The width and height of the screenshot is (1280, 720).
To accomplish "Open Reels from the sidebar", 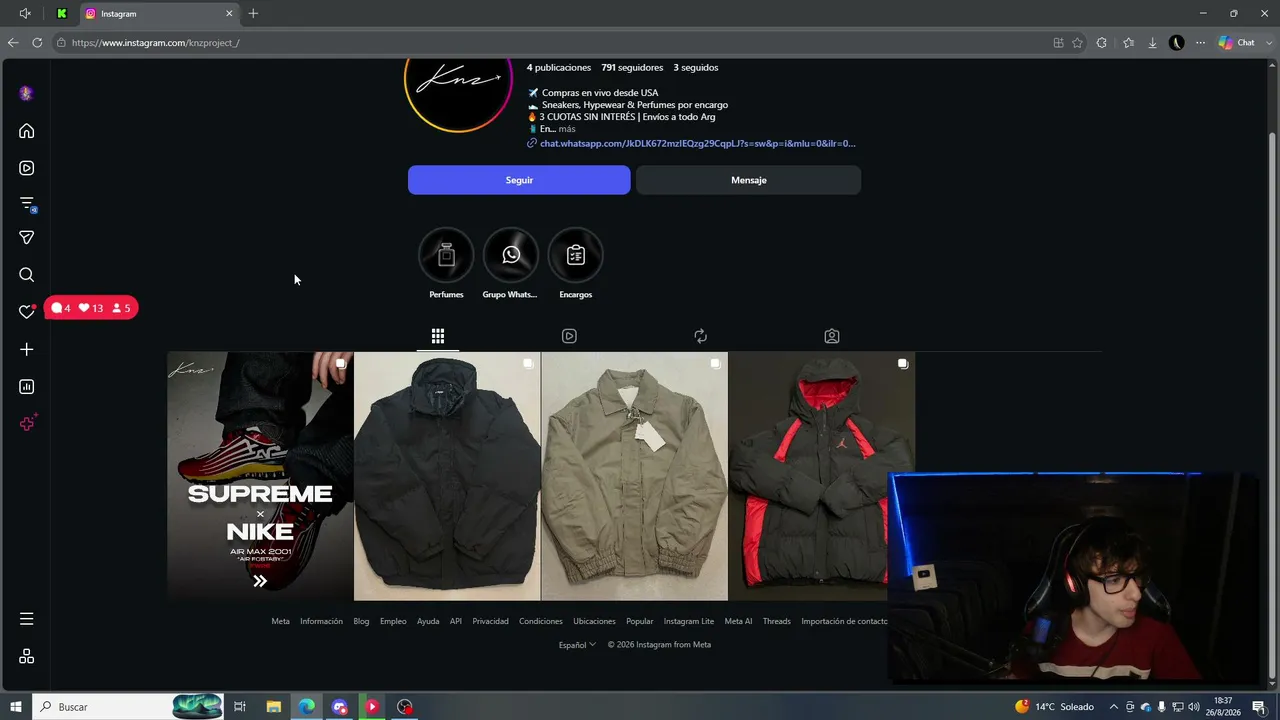I will pyautogui.click(x=27, y=168).
